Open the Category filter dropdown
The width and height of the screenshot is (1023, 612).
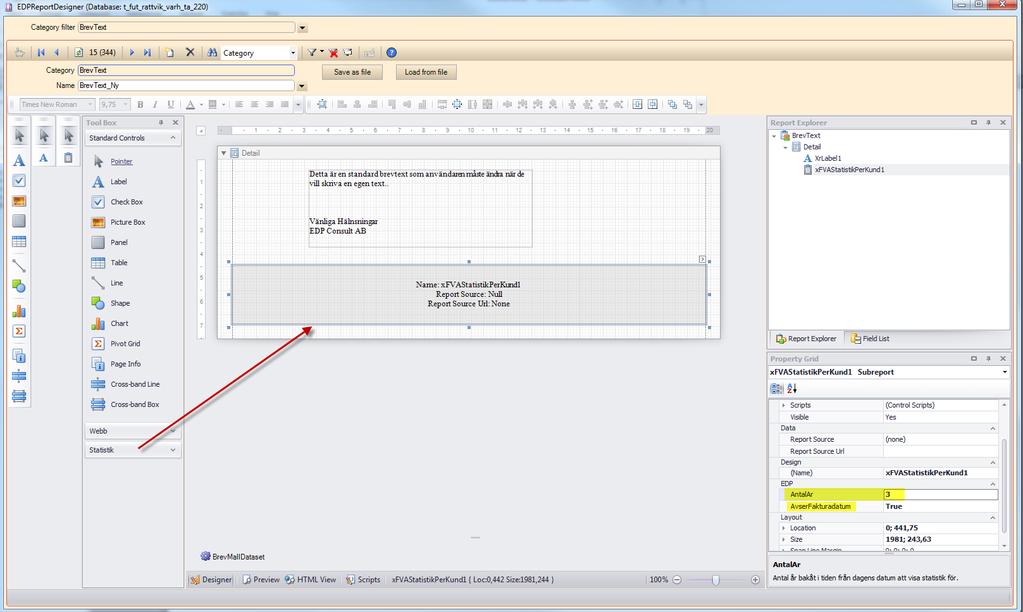click(302, 27)
